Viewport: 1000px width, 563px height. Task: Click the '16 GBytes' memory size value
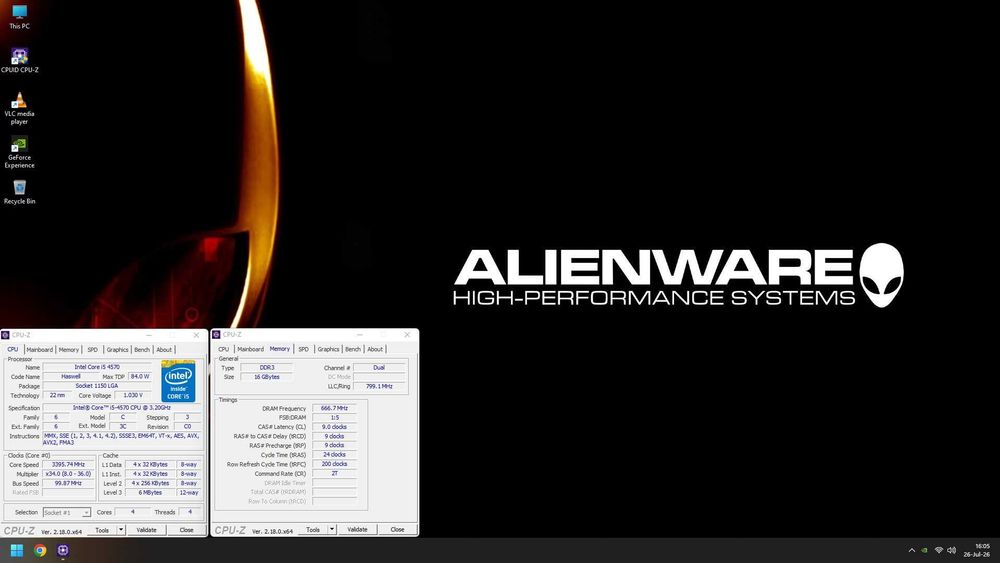point(267,377)
